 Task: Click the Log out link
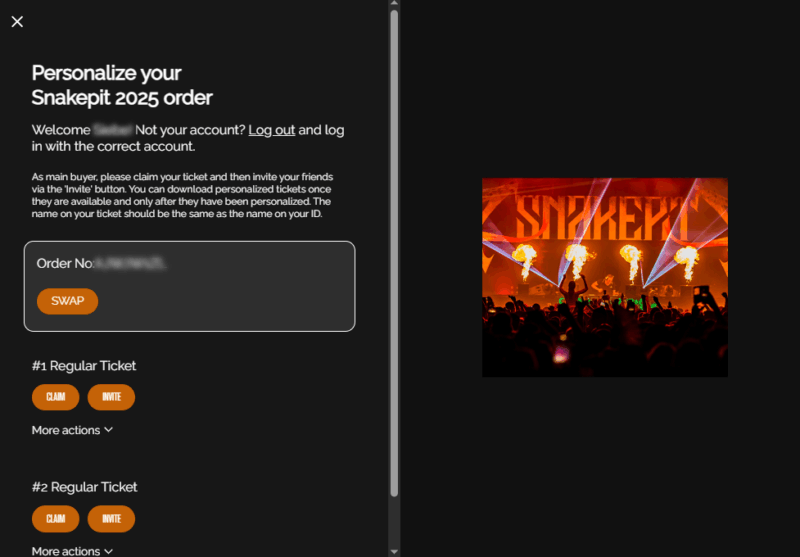(x=271, y=130)
